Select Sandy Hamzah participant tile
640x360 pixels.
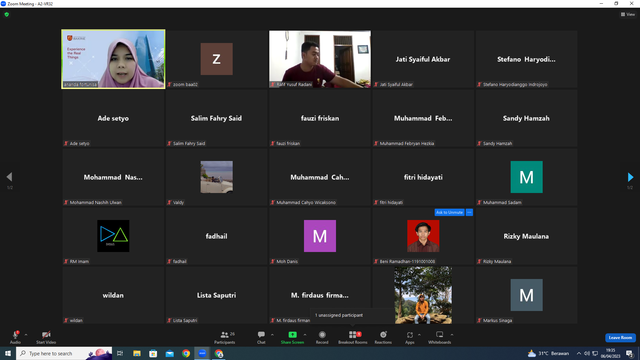pos(527,118)
